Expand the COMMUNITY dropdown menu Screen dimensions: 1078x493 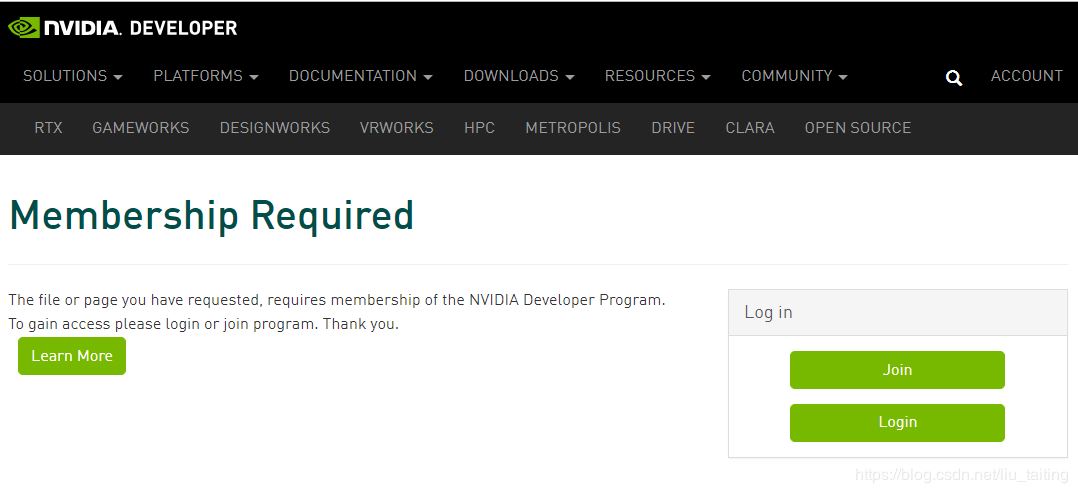(x=795, y=76)
